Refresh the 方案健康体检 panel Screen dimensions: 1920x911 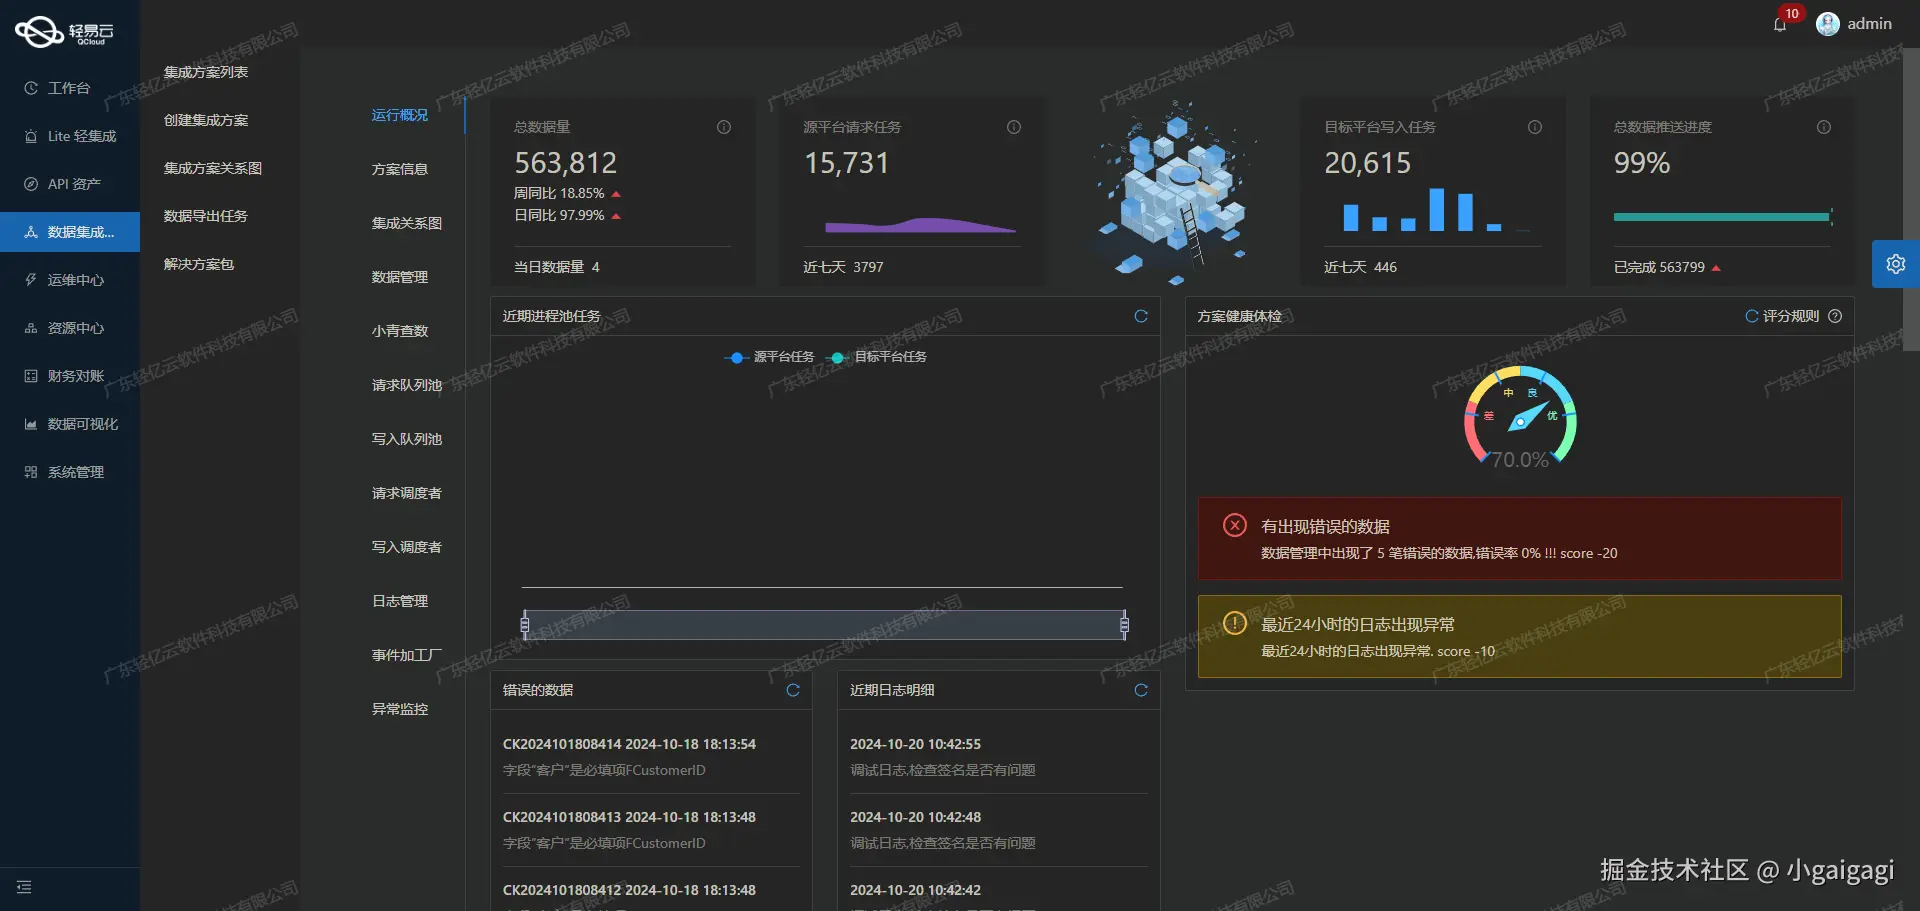pos(1752,316)
